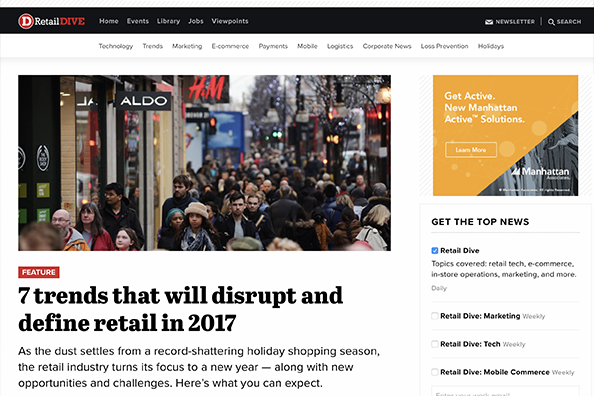Select the Logistics topic
The width and height of the screenshot is (594, 396).
[x=340, y=46]
